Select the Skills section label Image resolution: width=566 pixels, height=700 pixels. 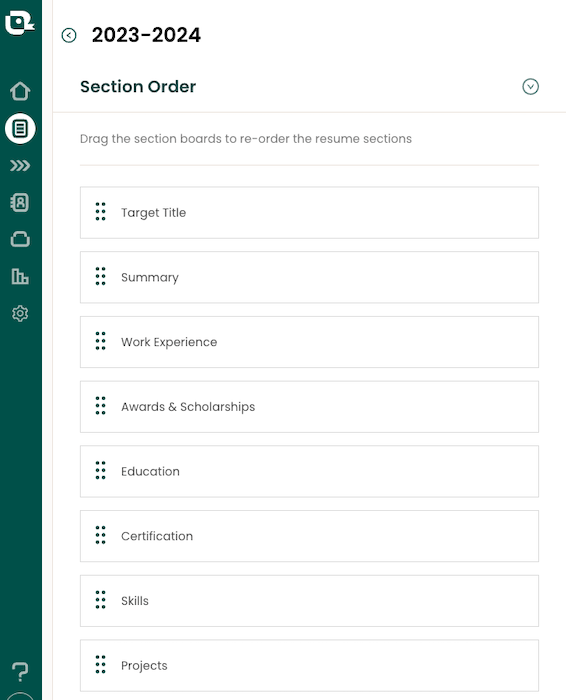pyautogui.click(x=135, y=601)
